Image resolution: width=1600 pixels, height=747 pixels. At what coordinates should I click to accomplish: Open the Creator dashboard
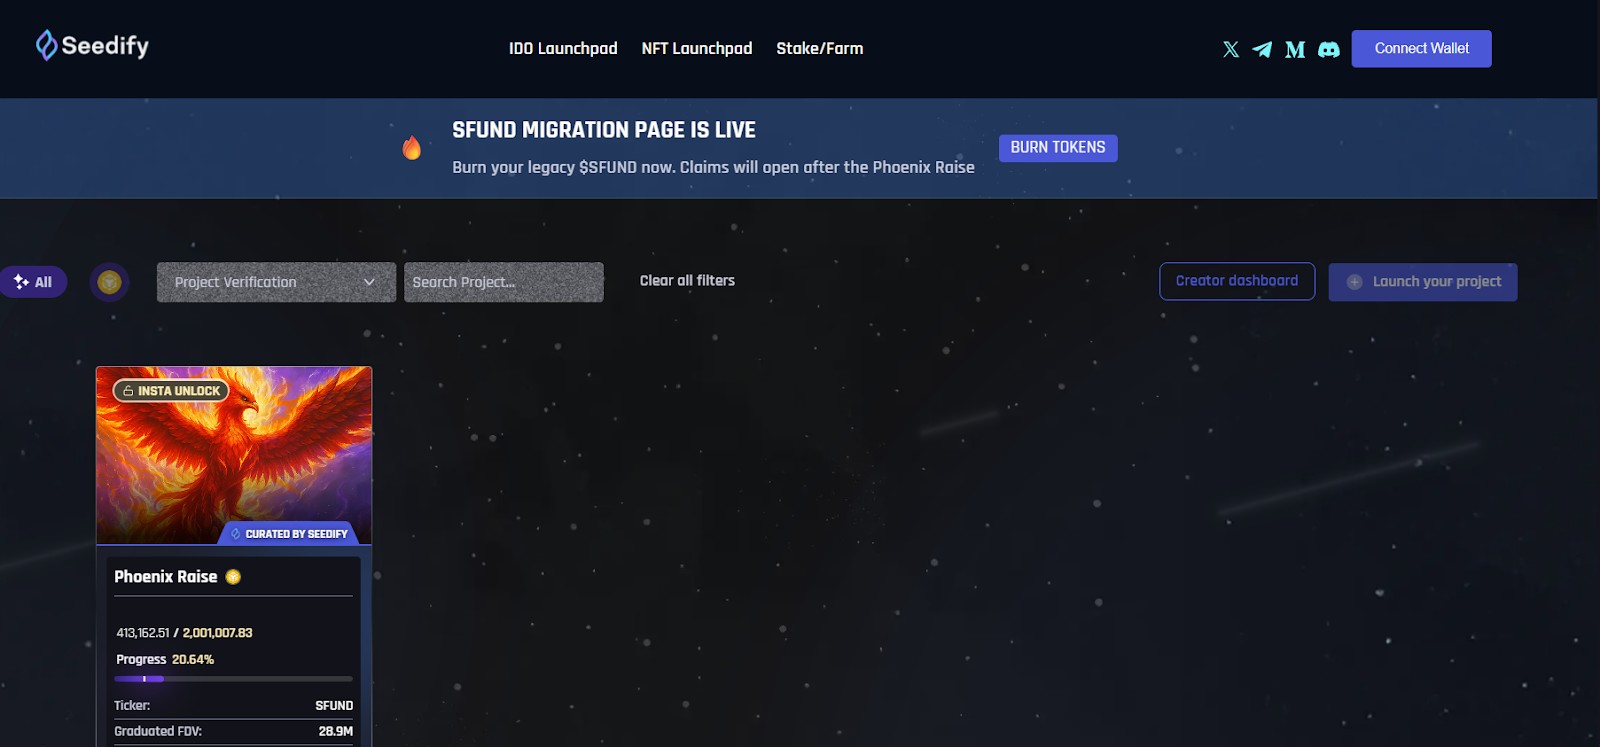(1237, 281)
